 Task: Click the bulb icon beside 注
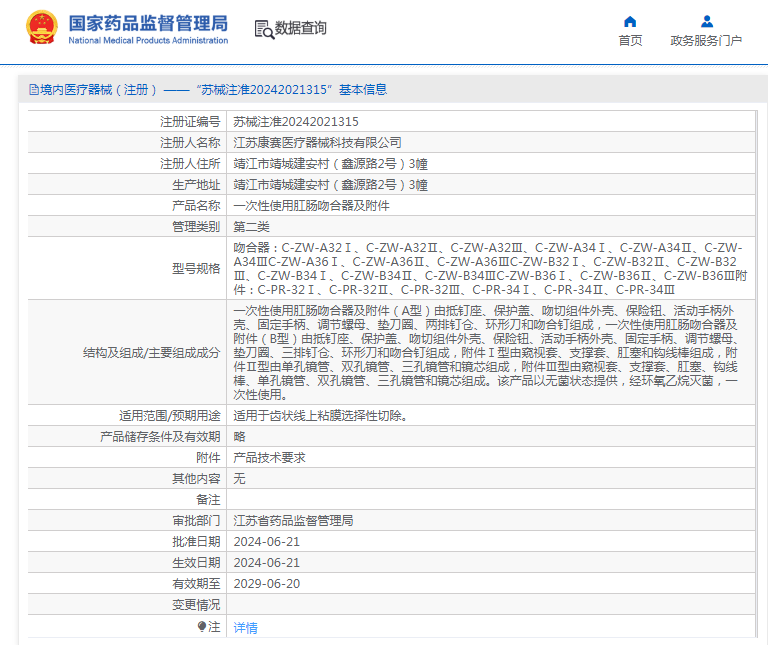[202, 626]
